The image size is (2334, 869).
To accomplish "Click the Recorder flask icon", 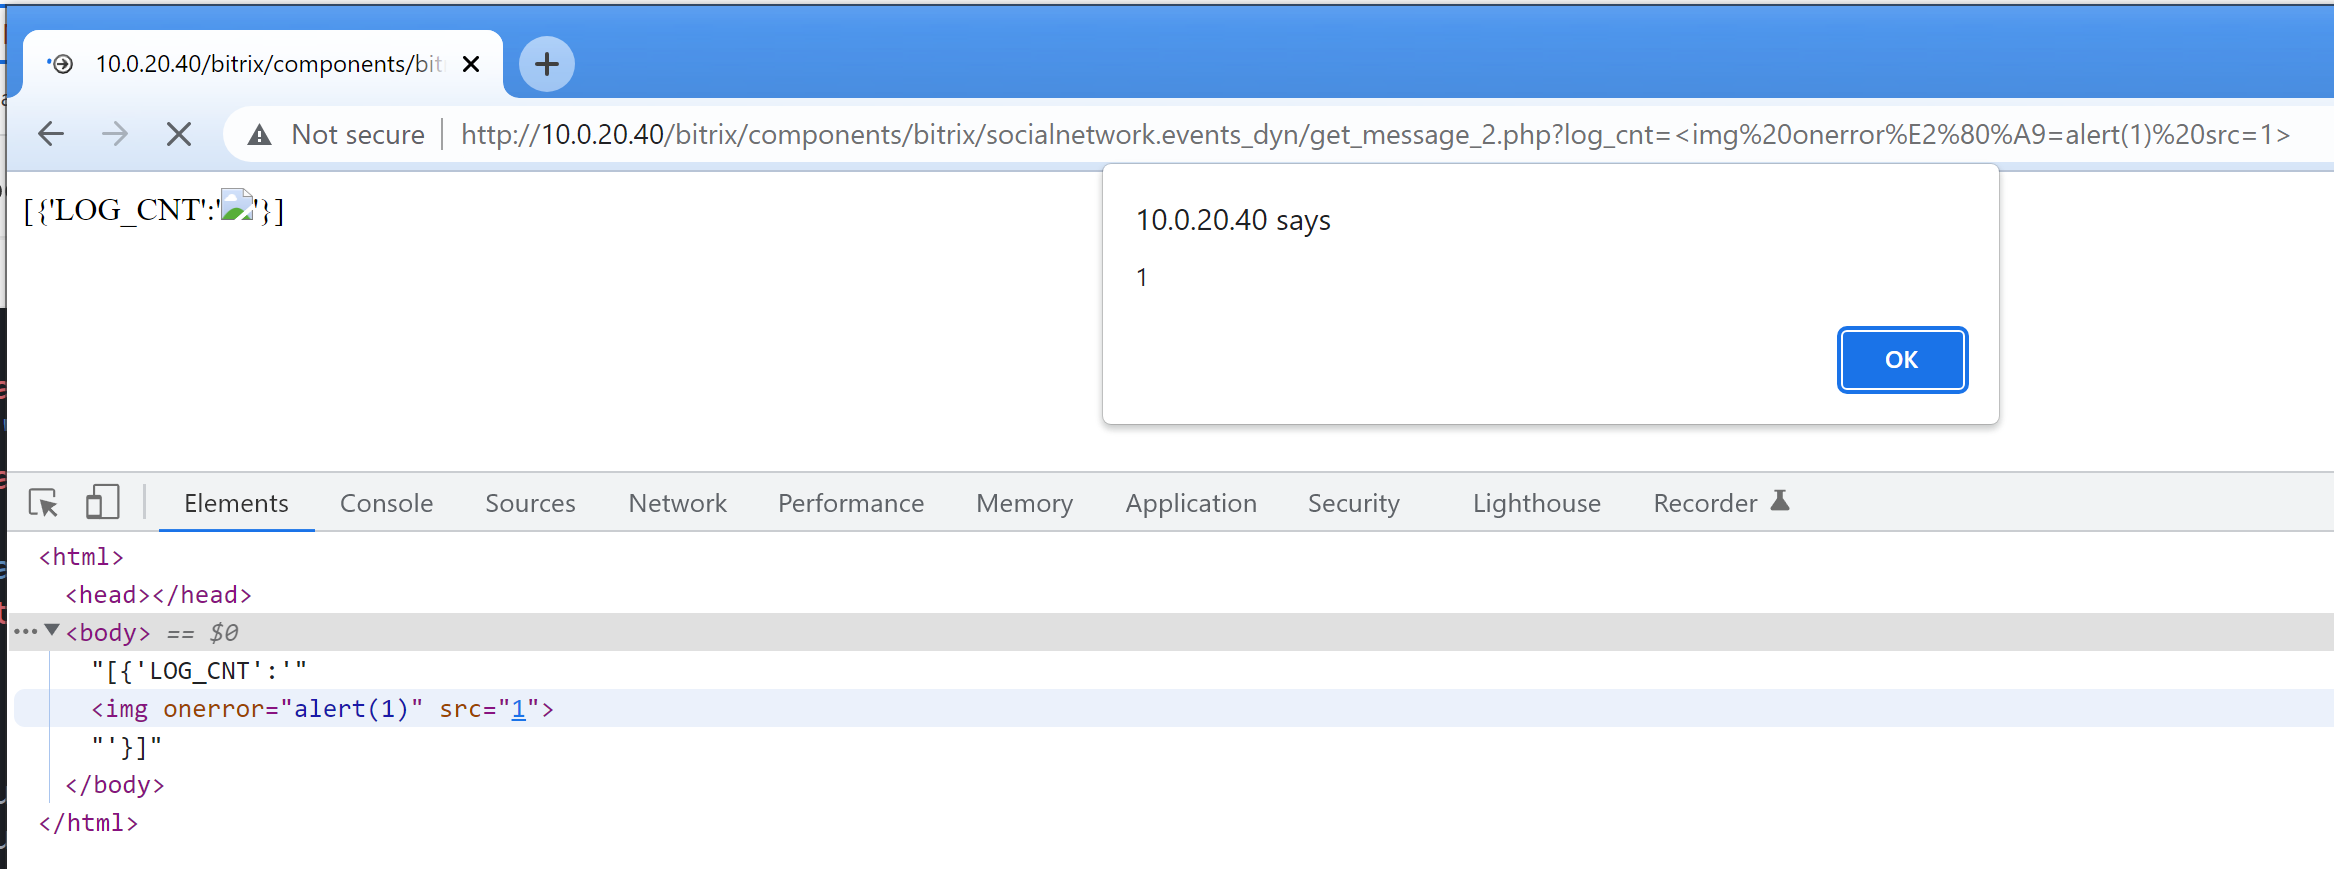I will (1780, 501).
